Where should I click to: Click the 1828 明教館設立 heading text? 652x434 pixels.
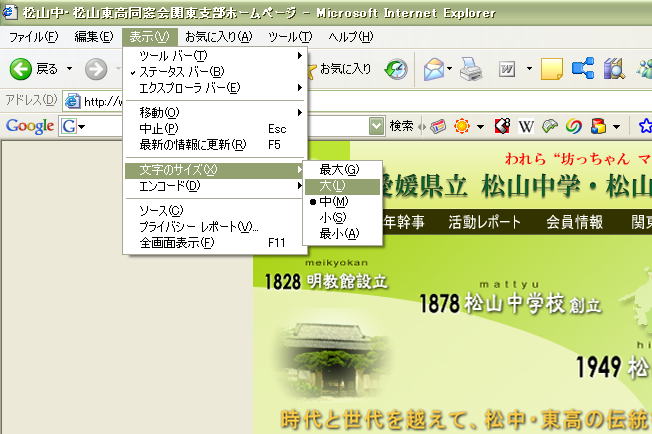[x=326, y=281]
